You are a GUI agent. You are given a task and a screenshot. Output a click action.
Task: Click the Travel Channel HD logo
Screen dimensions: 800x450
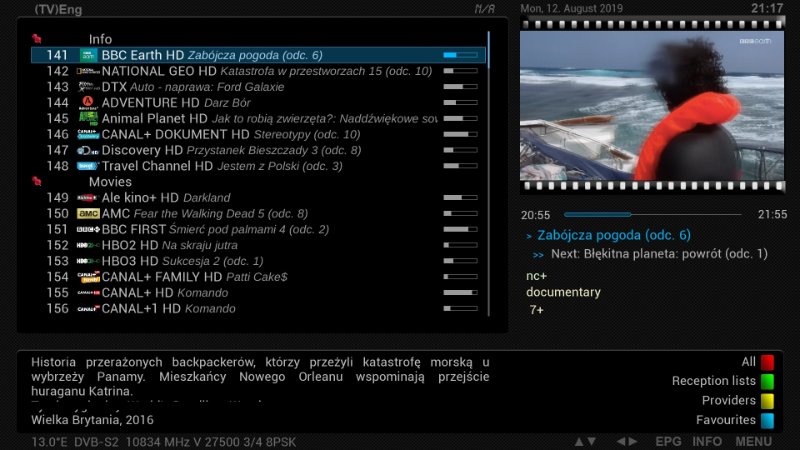[x=87, y=166]
